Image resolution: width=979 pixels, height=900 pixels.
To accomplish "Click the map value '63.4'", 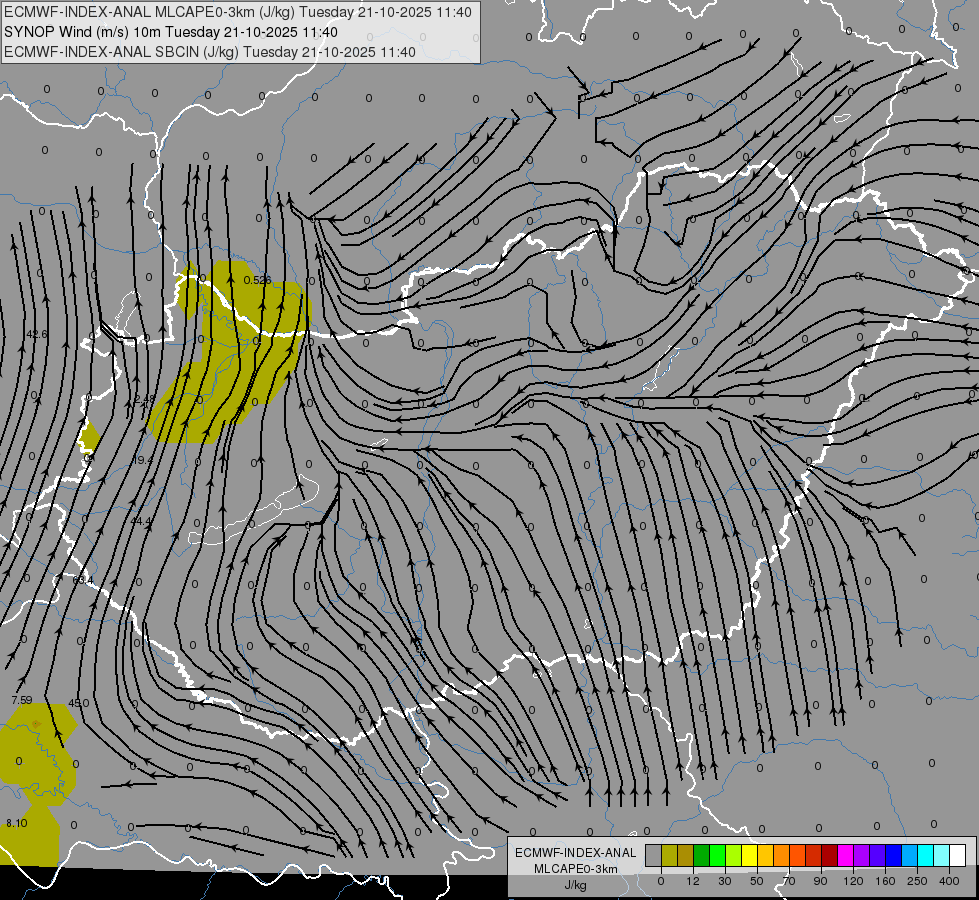I will 82,580.
